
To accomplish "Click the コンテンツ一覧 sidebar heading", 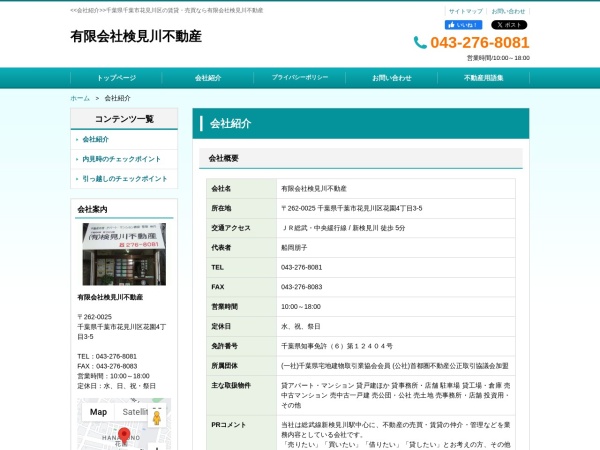I will pyautogui.click(x=124, y=119).
